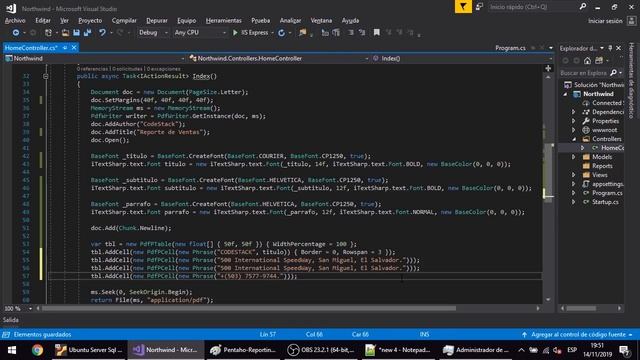
Task: Collapse the Index() method outlining box
Action: pos(46,76)
